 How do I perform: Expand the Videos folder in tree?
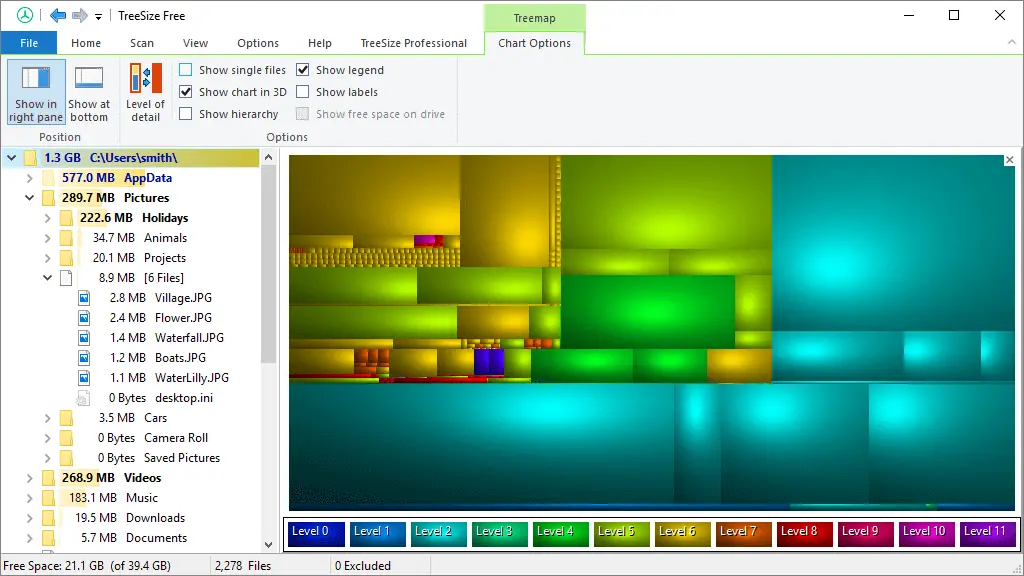[29, 478]
